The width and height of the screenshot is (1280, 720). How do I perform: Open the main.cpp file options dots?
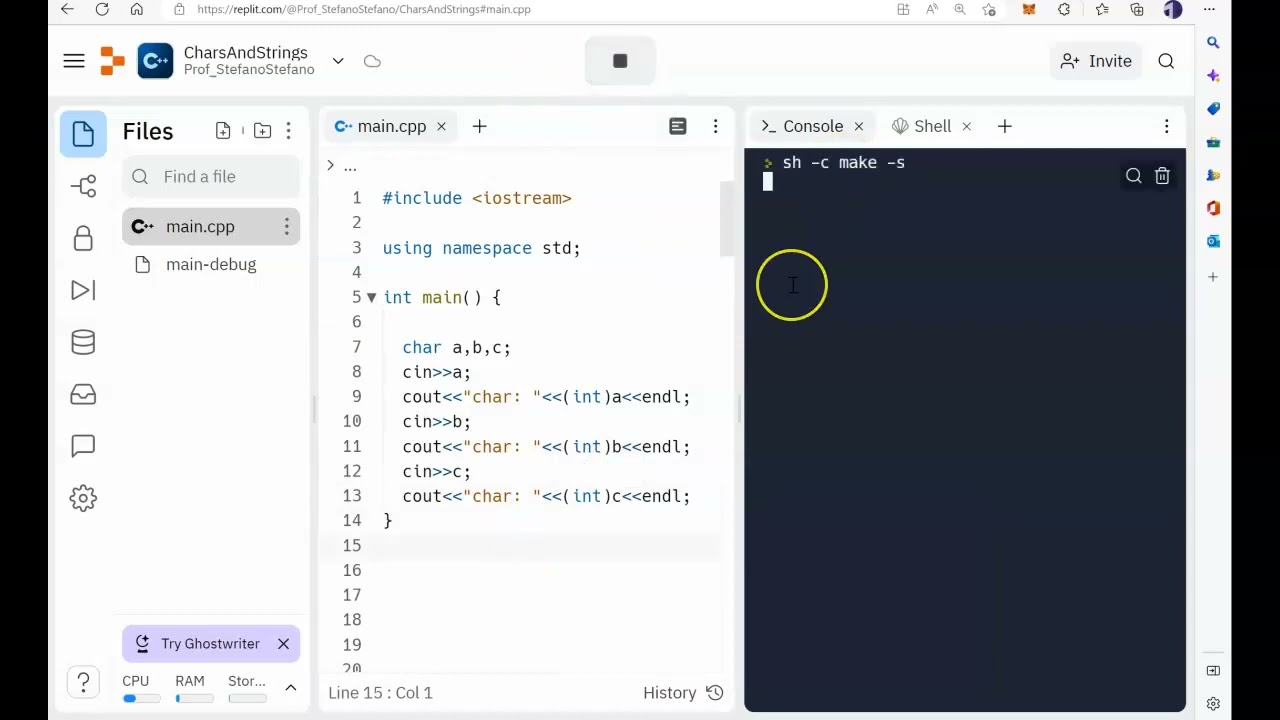coord(286,227)
